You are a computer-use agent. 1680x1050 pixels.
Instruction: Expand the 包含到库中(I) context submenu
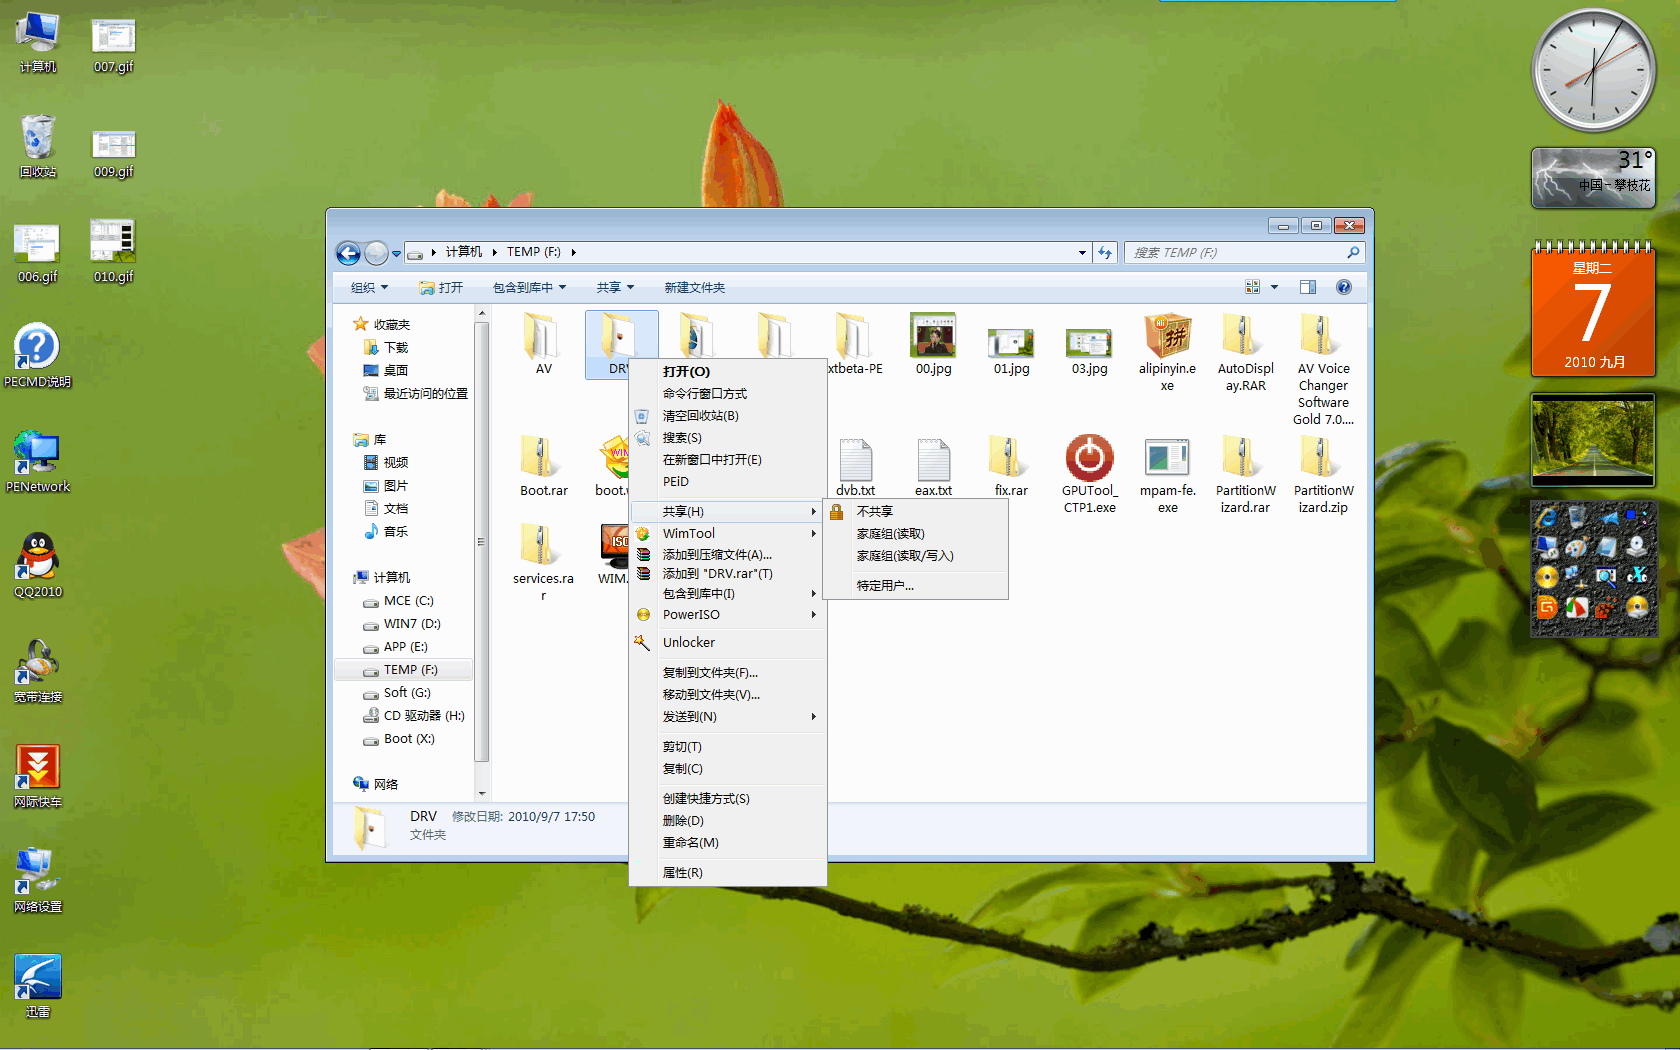pos(727,593)
